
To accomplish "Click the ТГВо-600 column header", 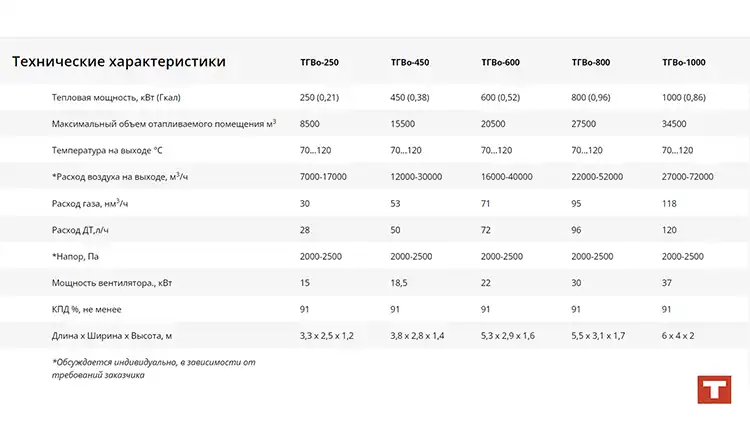I will [500, 63].
